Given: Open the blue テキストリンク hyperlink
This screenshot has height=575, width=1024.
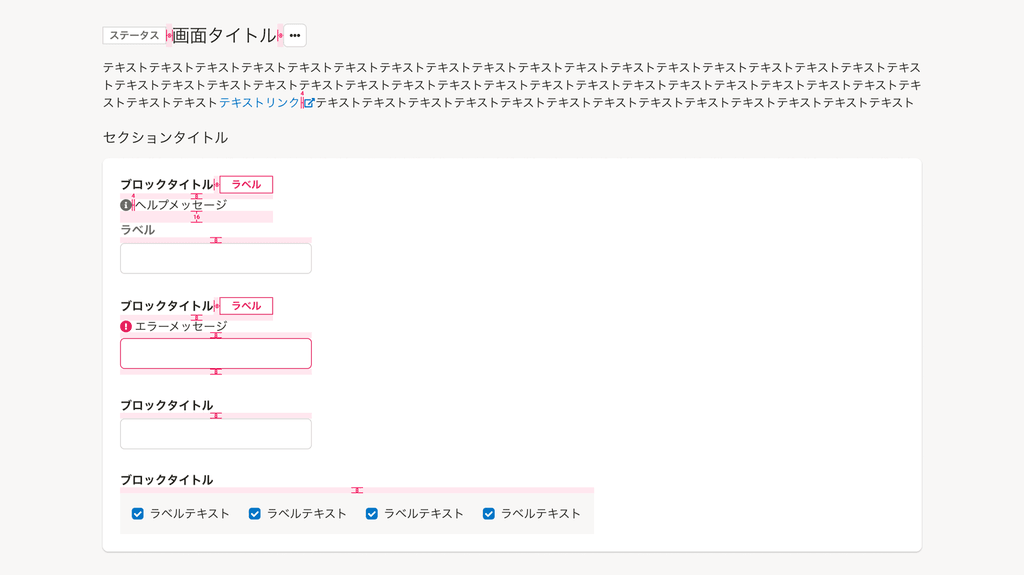Looking at the screenshot, I should click(259, 103).
